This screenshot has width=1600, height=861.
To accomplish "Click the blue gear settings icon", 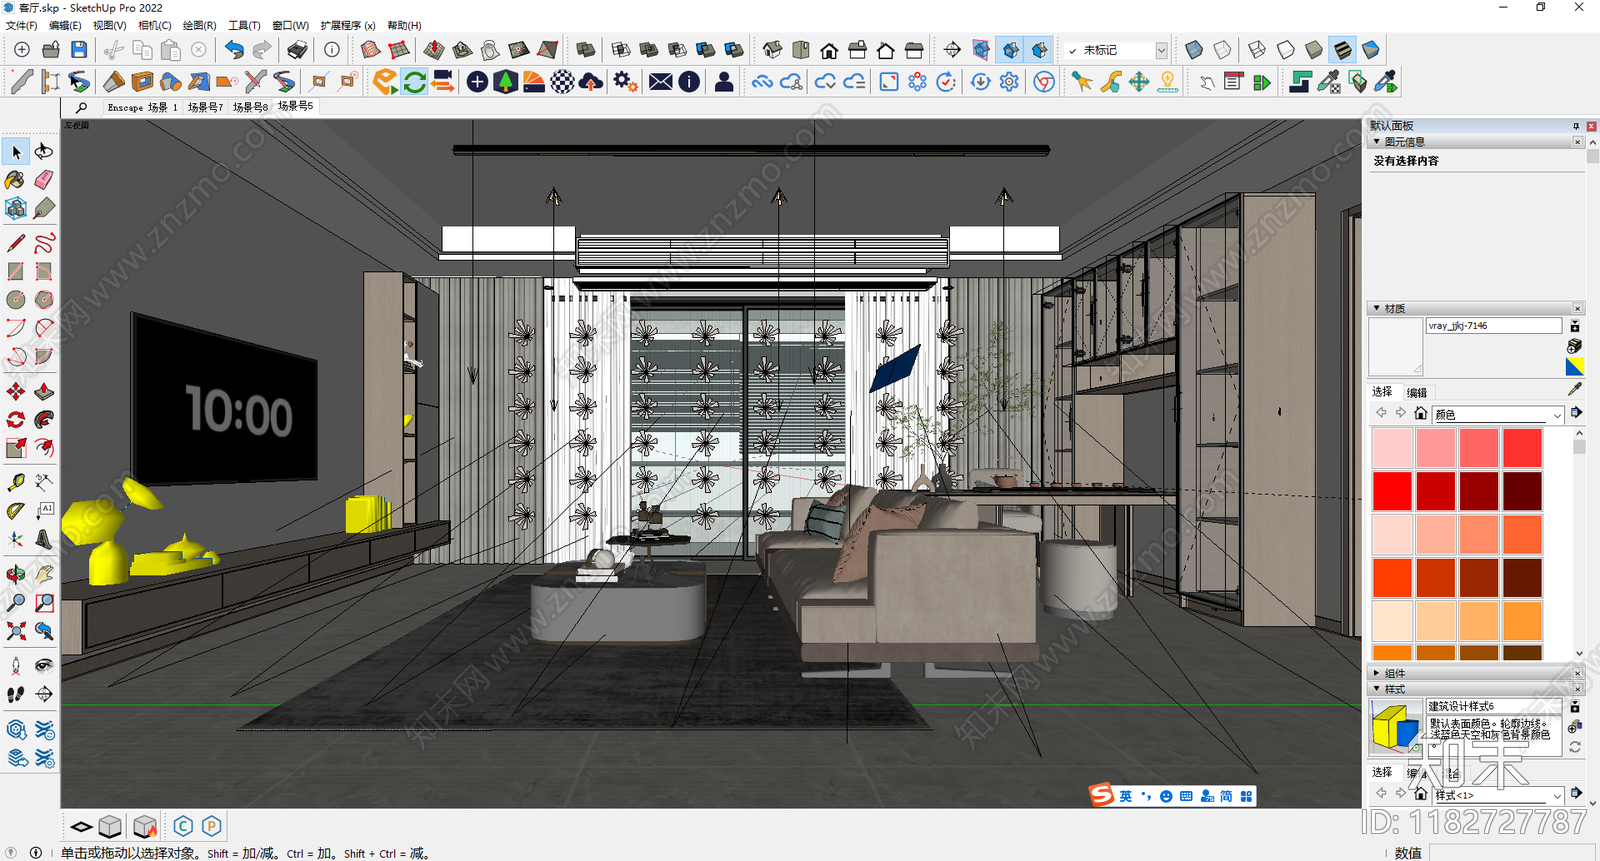I will click(x=1009, y=82).
